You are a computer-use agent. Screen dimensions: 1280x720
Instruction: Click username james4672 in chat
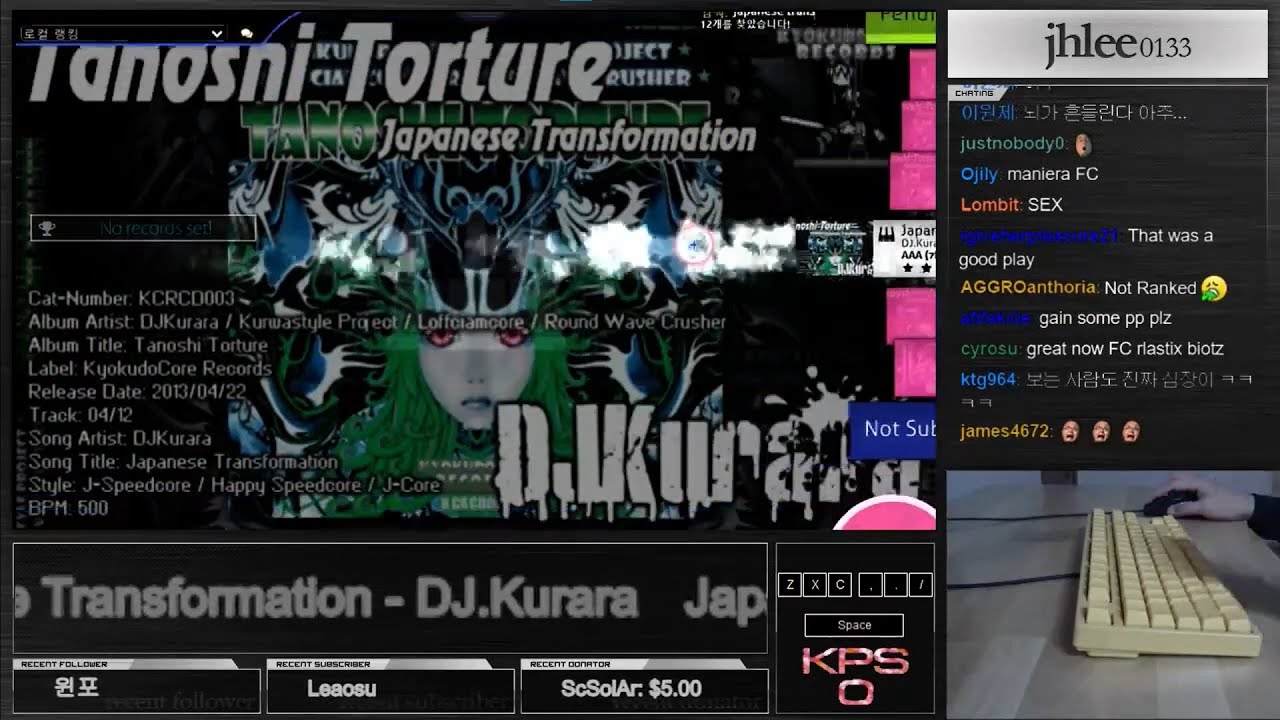(x=1005, y=431)
